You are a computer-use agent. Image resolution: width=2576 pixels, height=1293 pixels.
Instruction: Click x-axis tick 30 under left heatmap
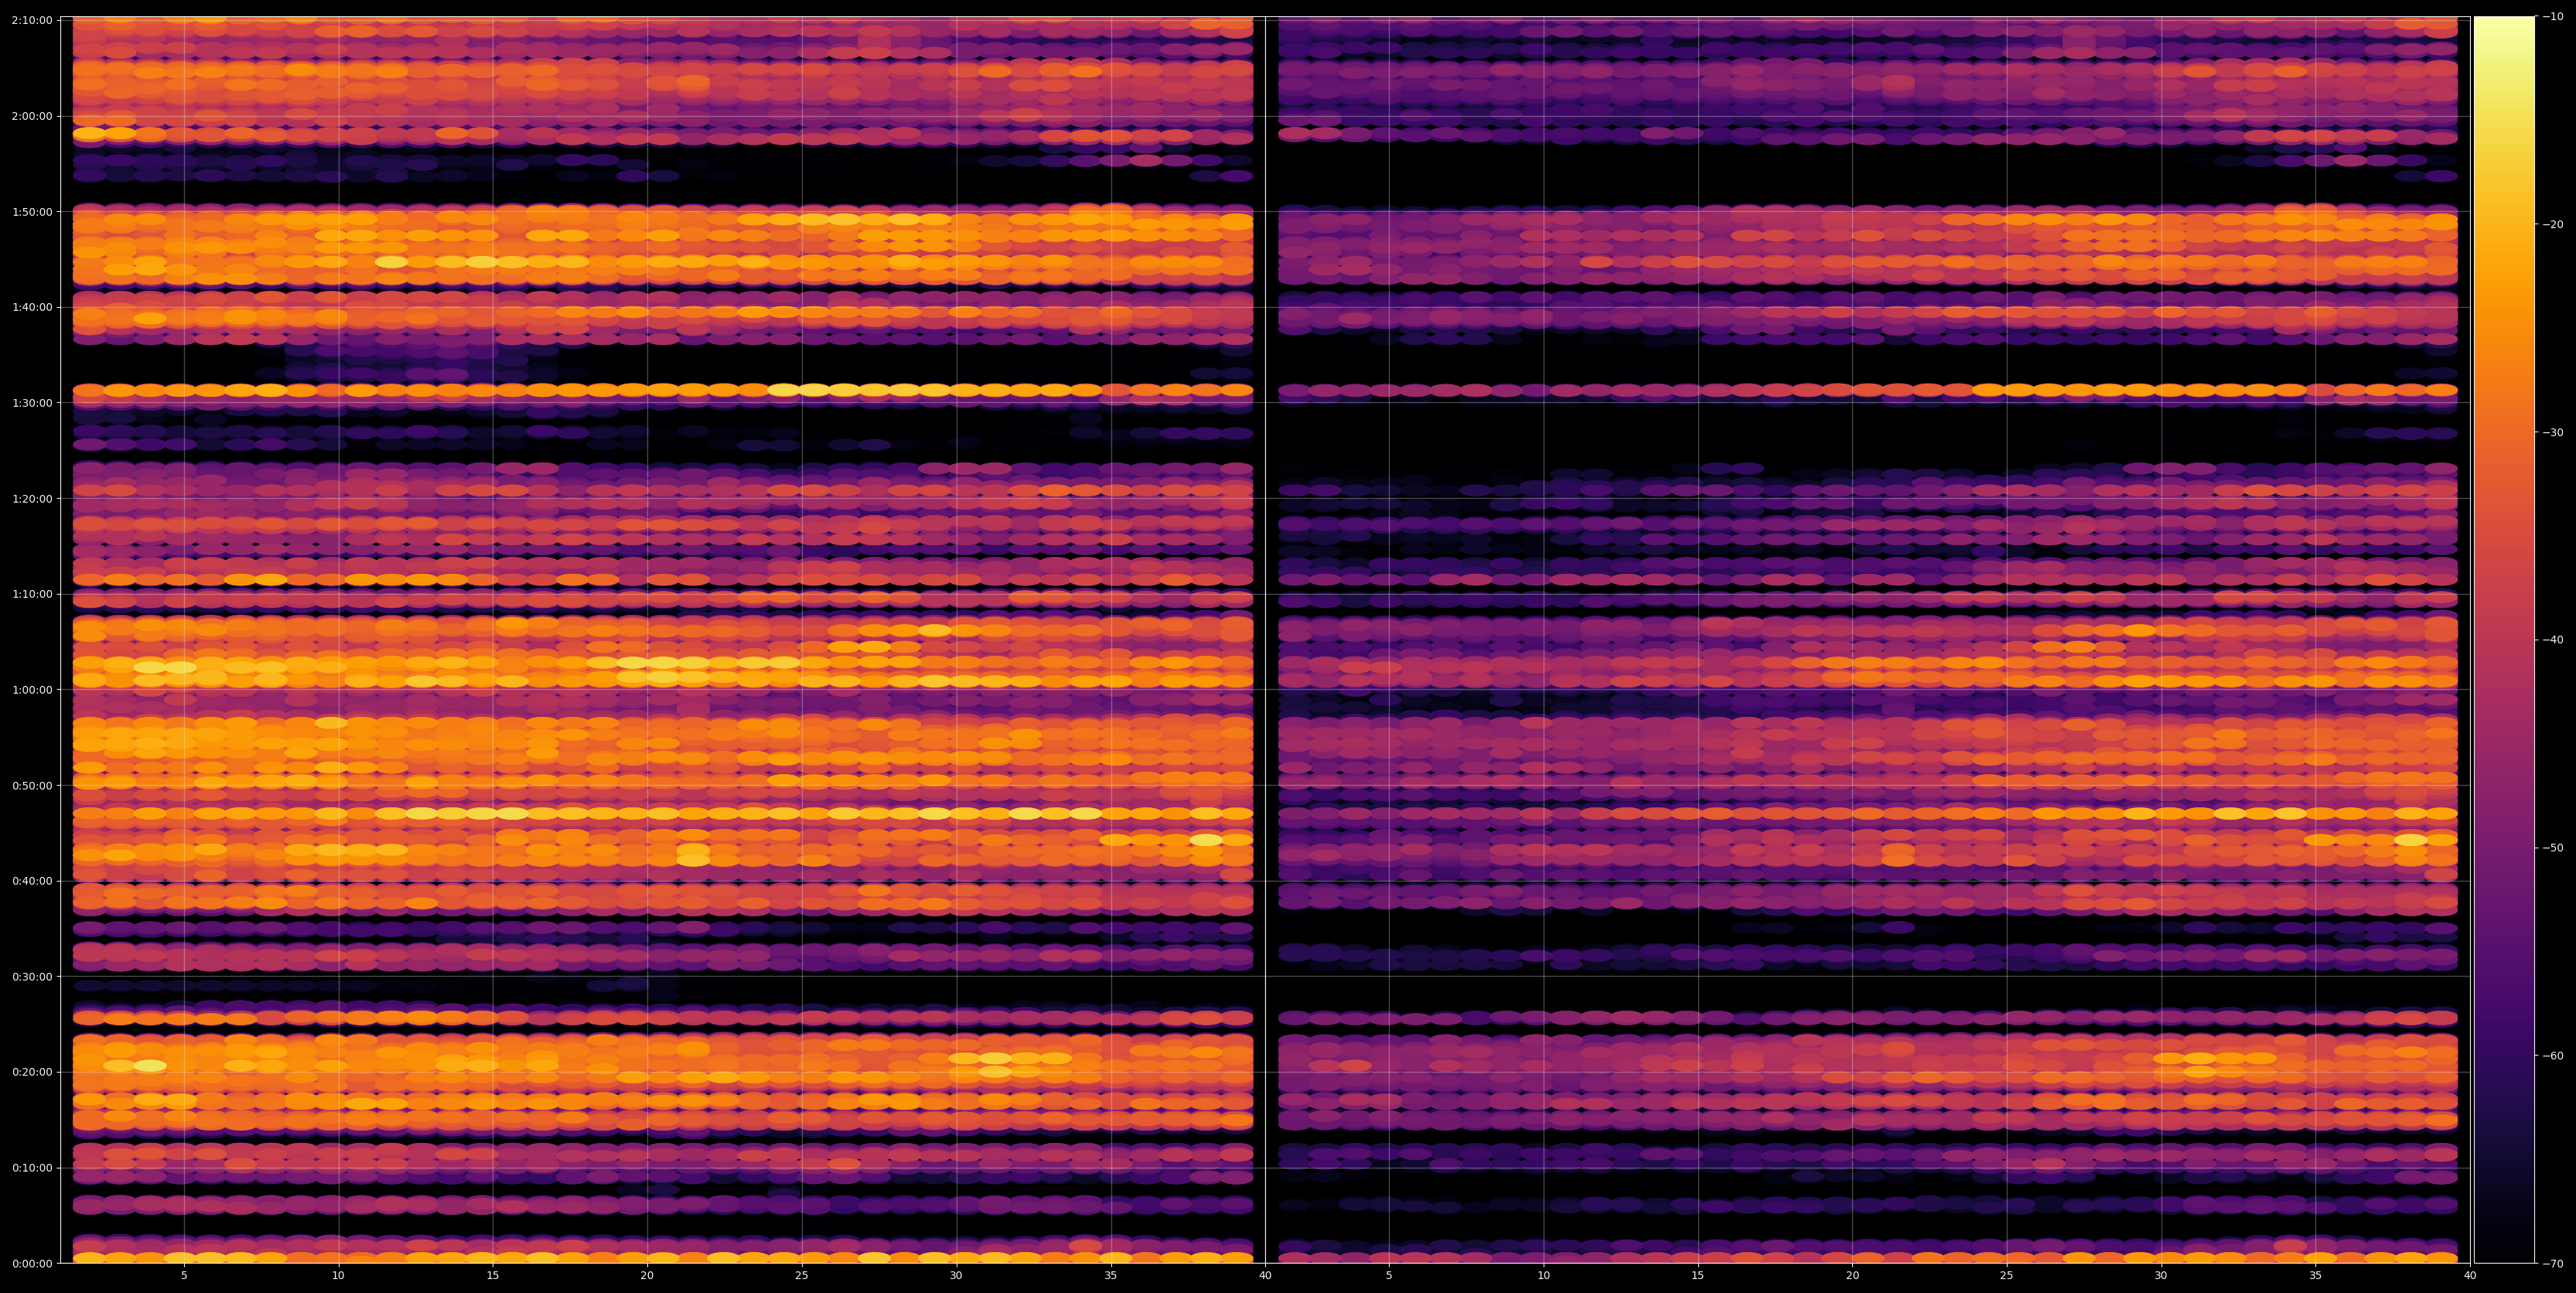tap(956, 1276)
